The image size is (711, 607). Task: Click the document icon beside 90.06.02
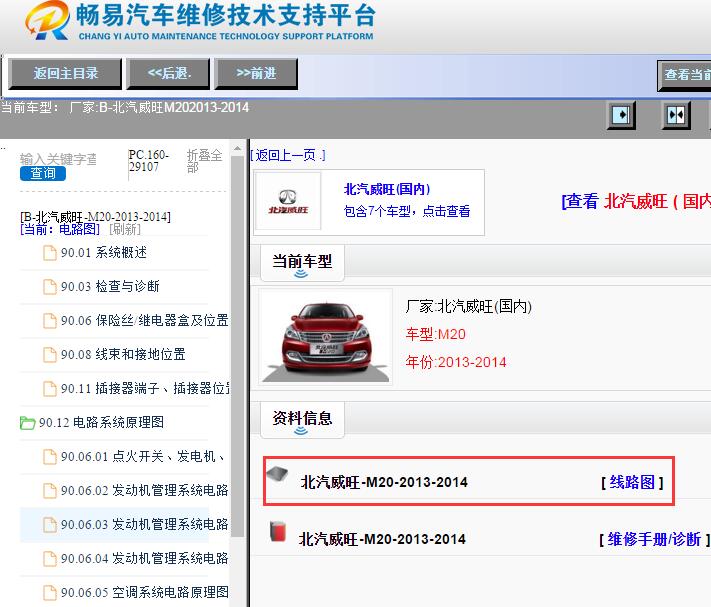click(49, 491)
